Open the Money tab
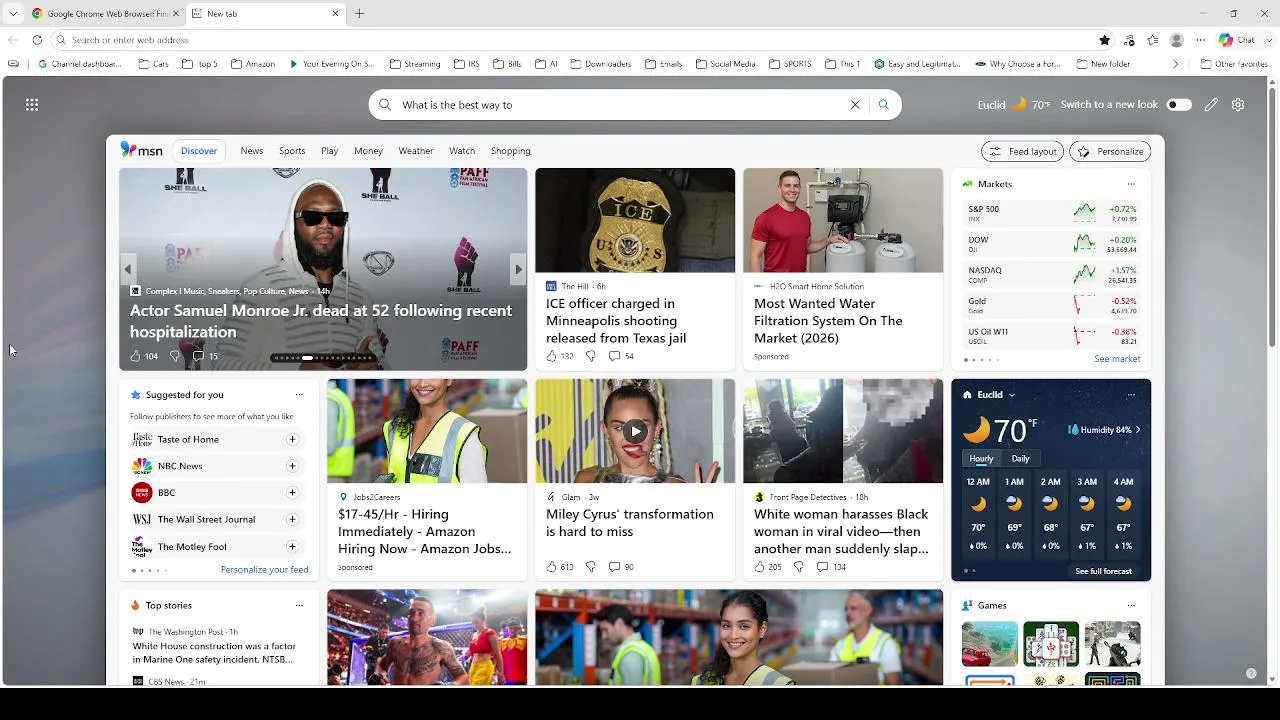1280x720 pixels. pyautogui.click(x=368, y=151)
